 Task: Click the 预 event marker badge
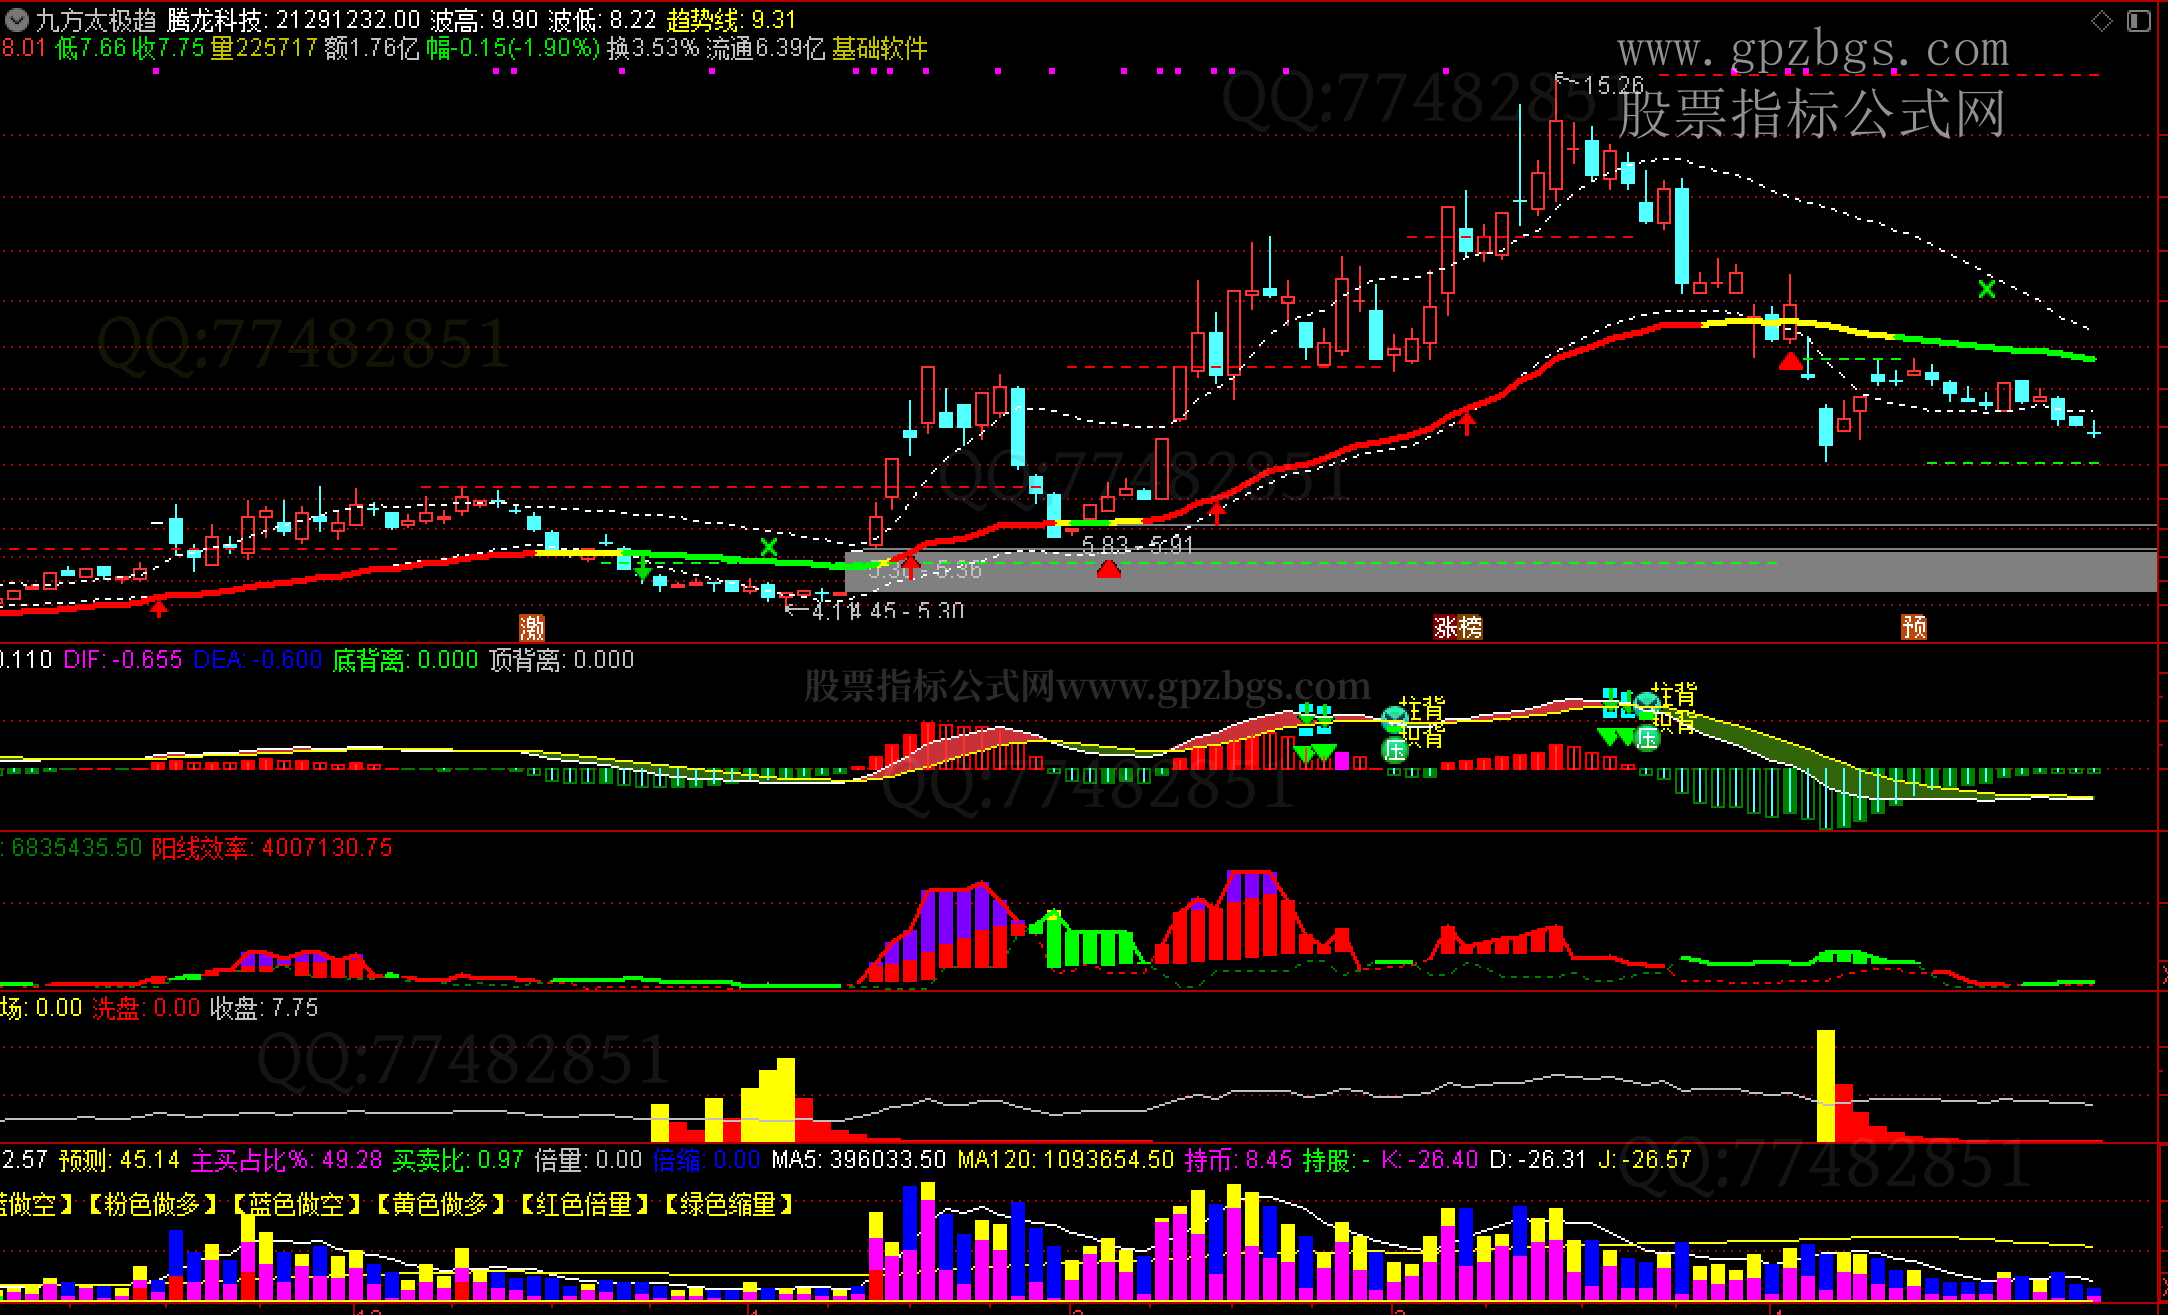[x=1913, y=627]
